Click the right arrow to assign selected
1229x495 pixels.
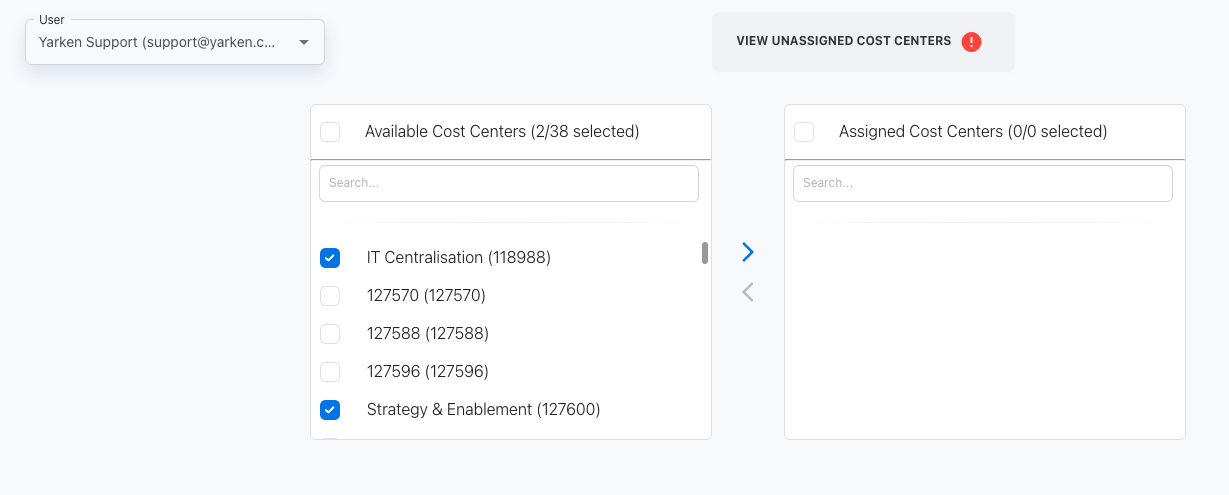(x=747, y=252)
